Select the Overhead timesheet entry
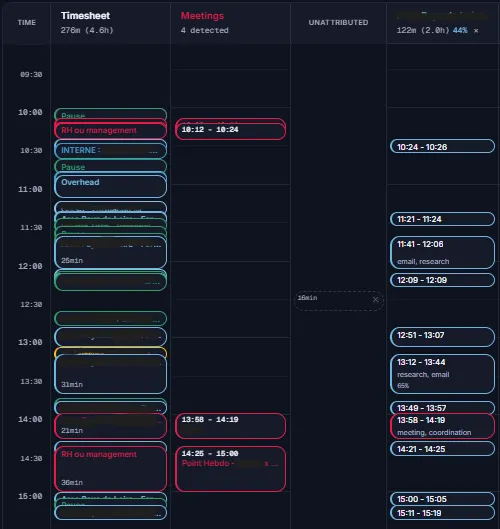 (x=110, y=186)
